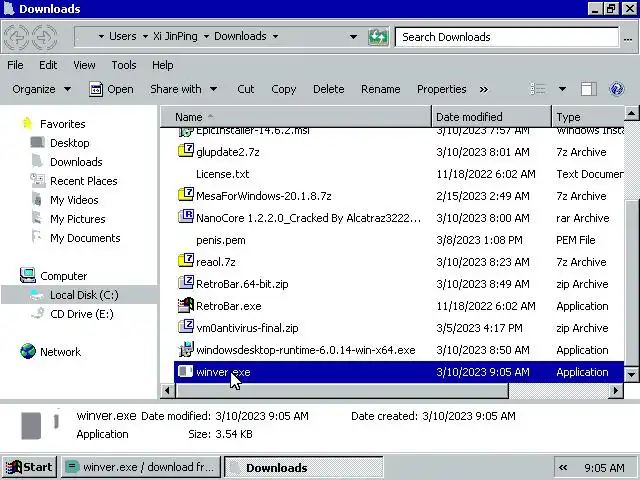
Task: Click vertical scrollbar down arrow
Action: tap(631, 373)
